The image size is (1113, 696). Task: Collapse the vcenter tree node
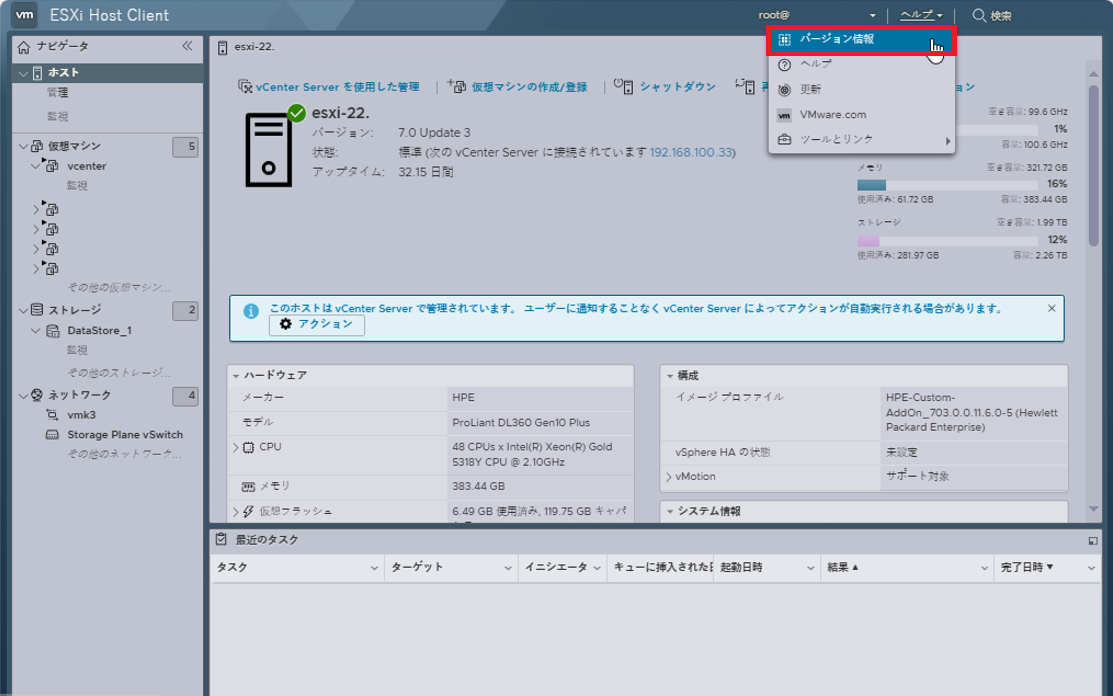coord(35,166)
